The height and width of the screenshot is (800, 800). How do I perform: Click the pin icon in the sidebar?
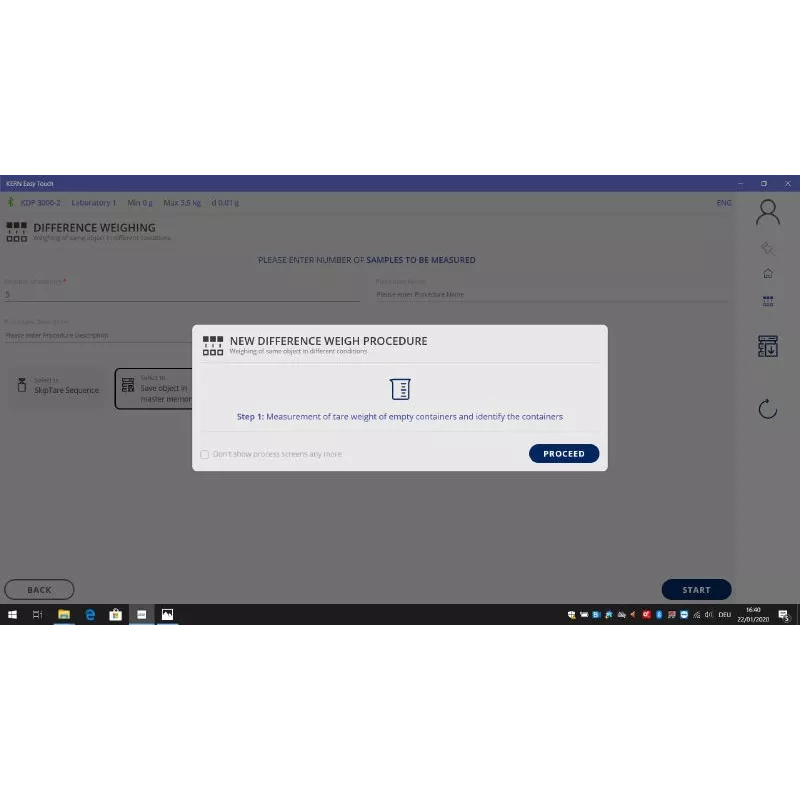(x=767, y=248)
